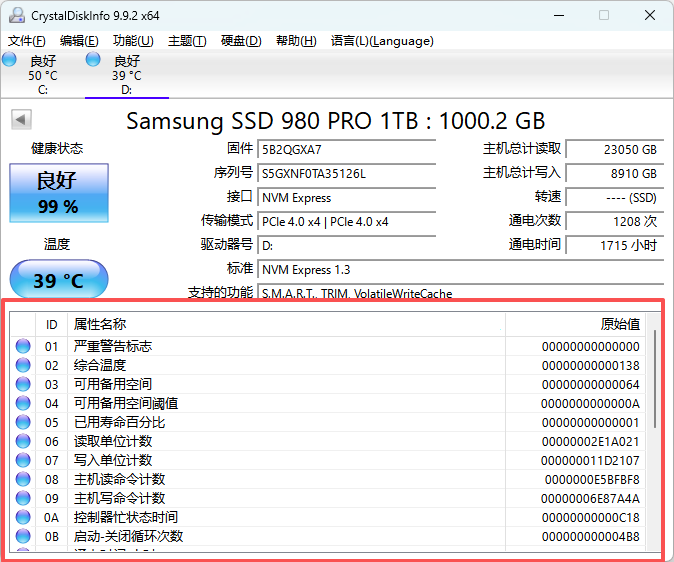Click the standard field NVM Express 1.3
The image size is (674, 562).
pyautogui.click(x=461, y=270)
